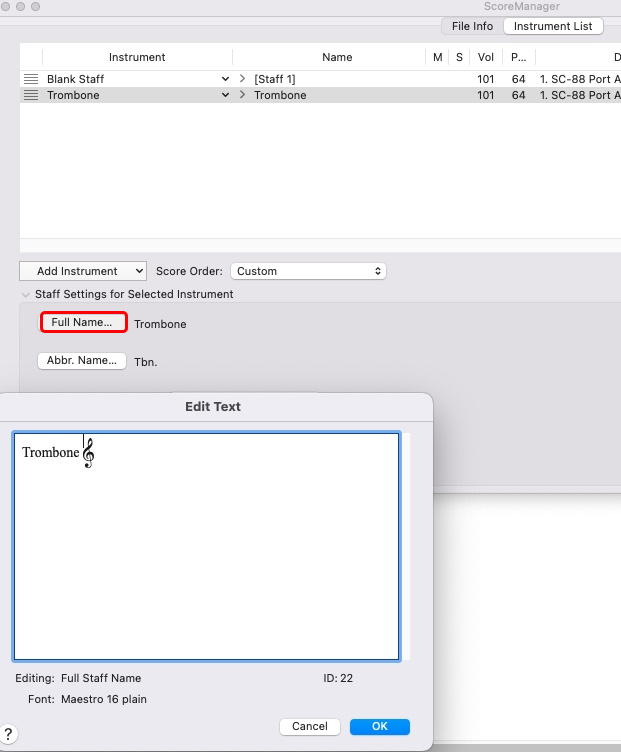The width and height of the screenshot is (621, 752).
Task: Click the help question mark button
Action: (x=8, y=735)
